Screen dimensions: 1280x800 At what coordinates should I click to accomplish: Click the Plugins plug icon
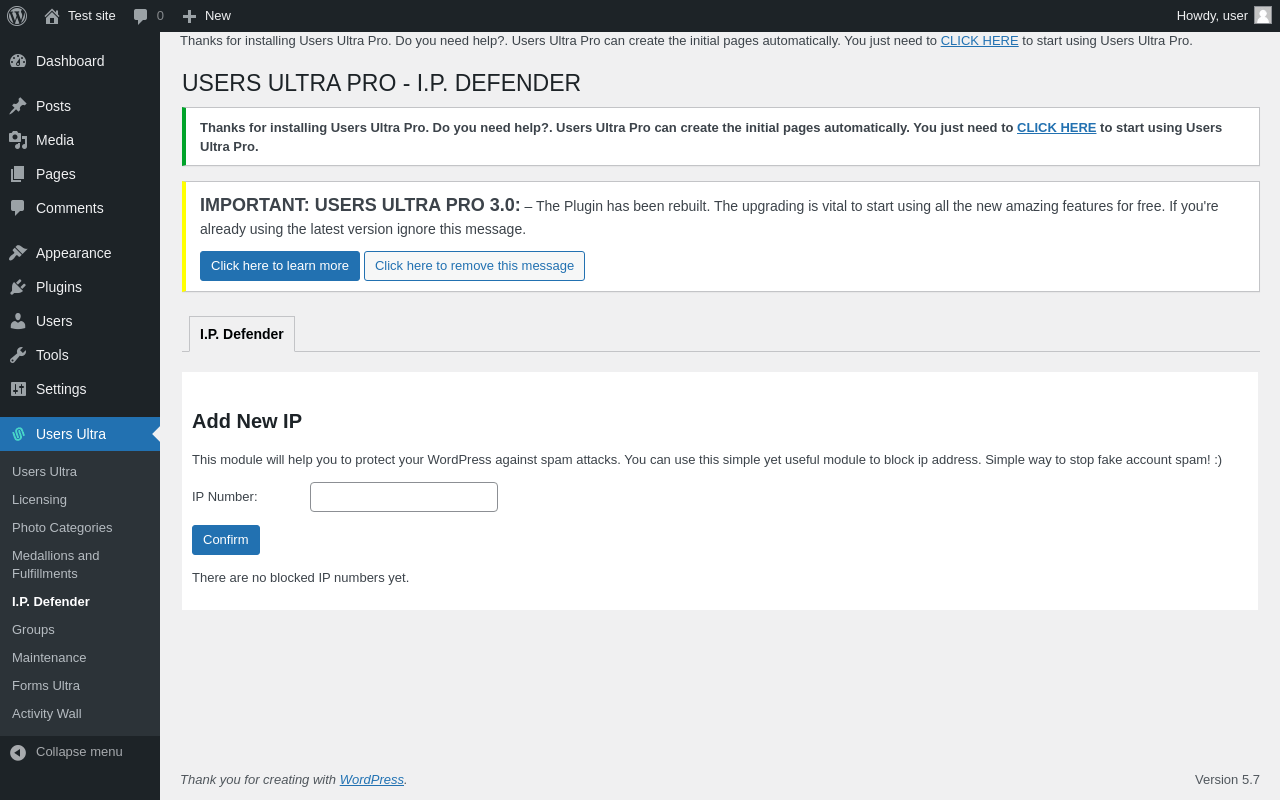pos(18,287)
